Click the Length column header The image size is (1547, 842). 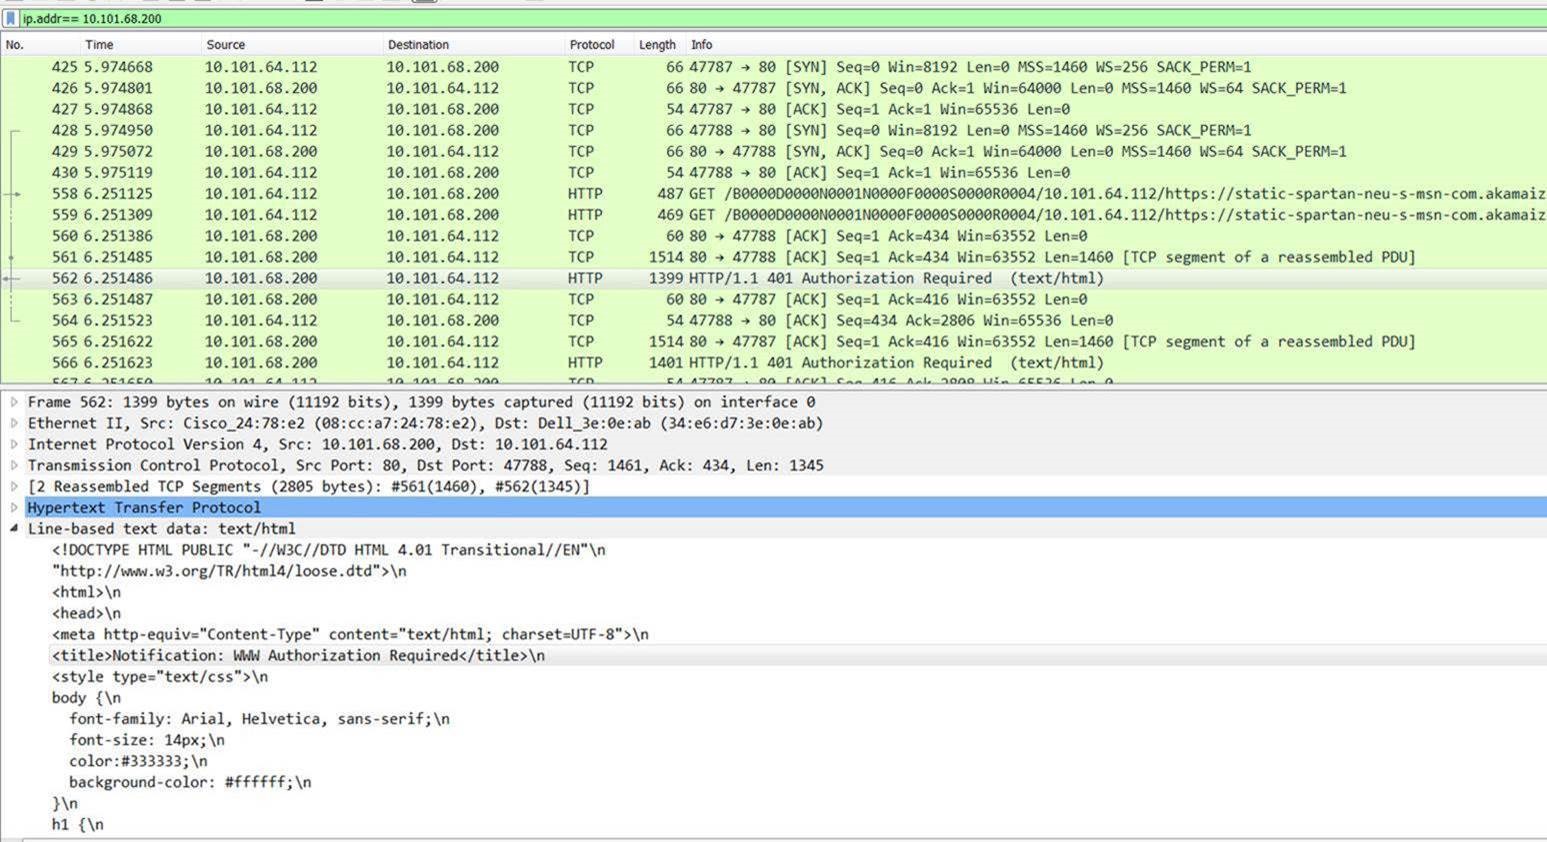[x=657, y=44]
